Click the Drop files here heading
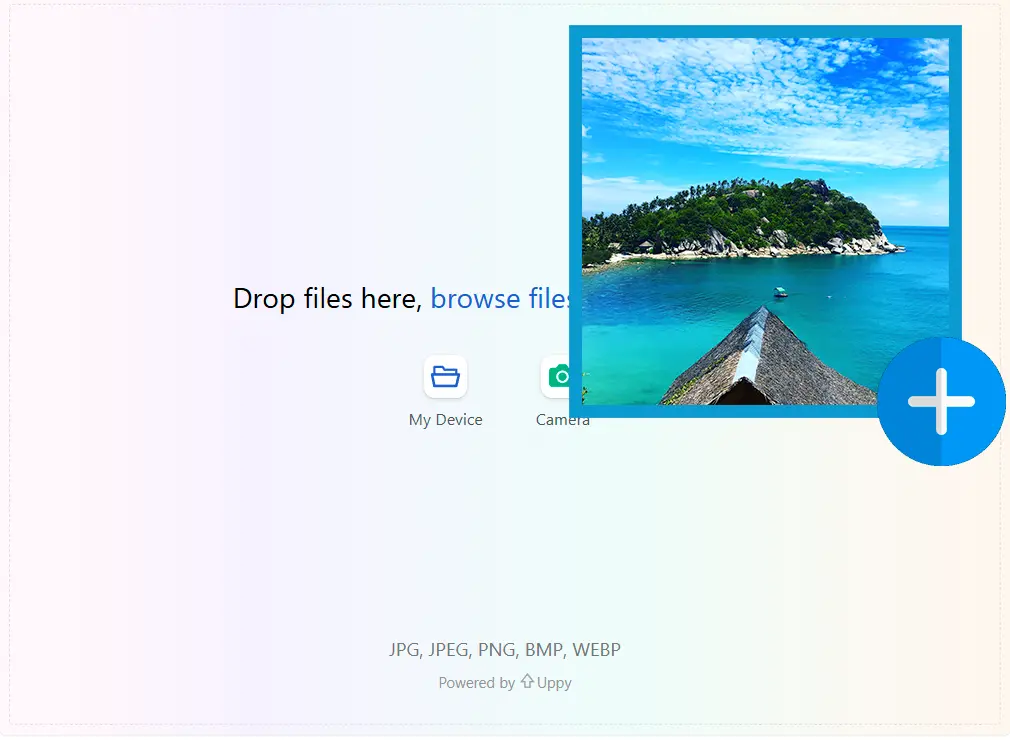Viewport: 1010px width, 740px height. click(326, 298)
